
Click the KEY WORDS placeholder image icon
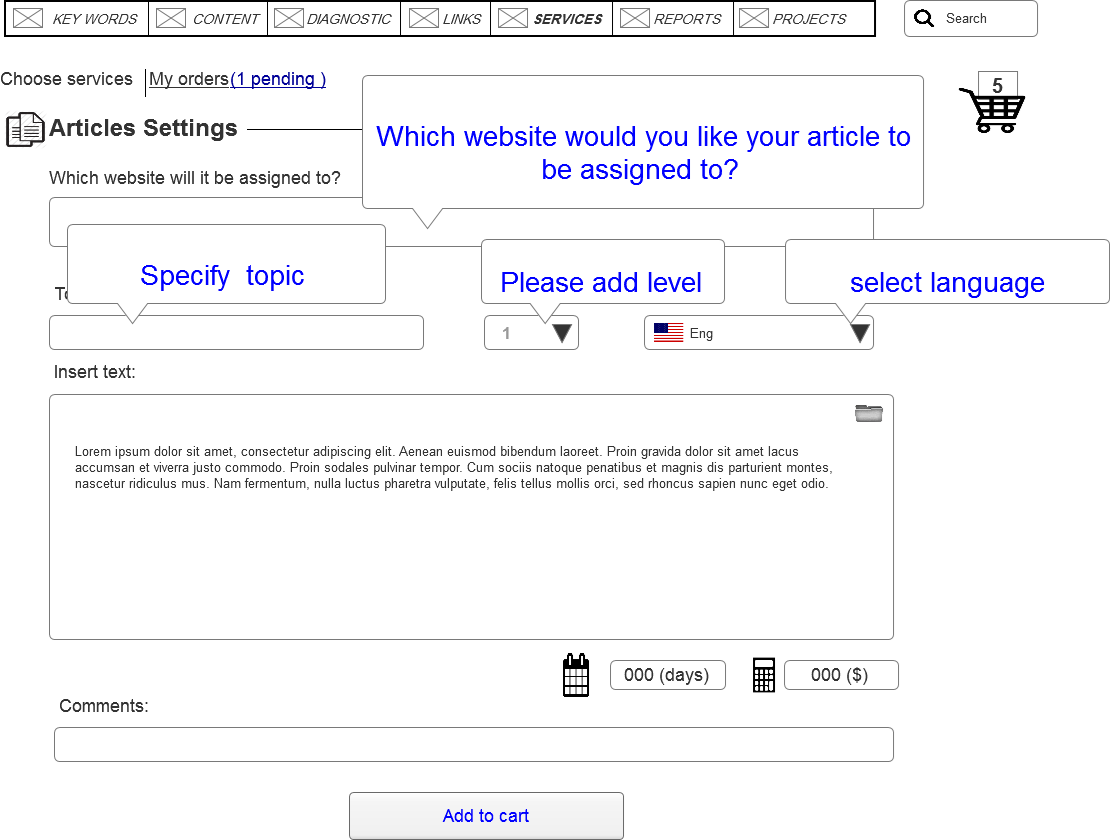[28, 18]
